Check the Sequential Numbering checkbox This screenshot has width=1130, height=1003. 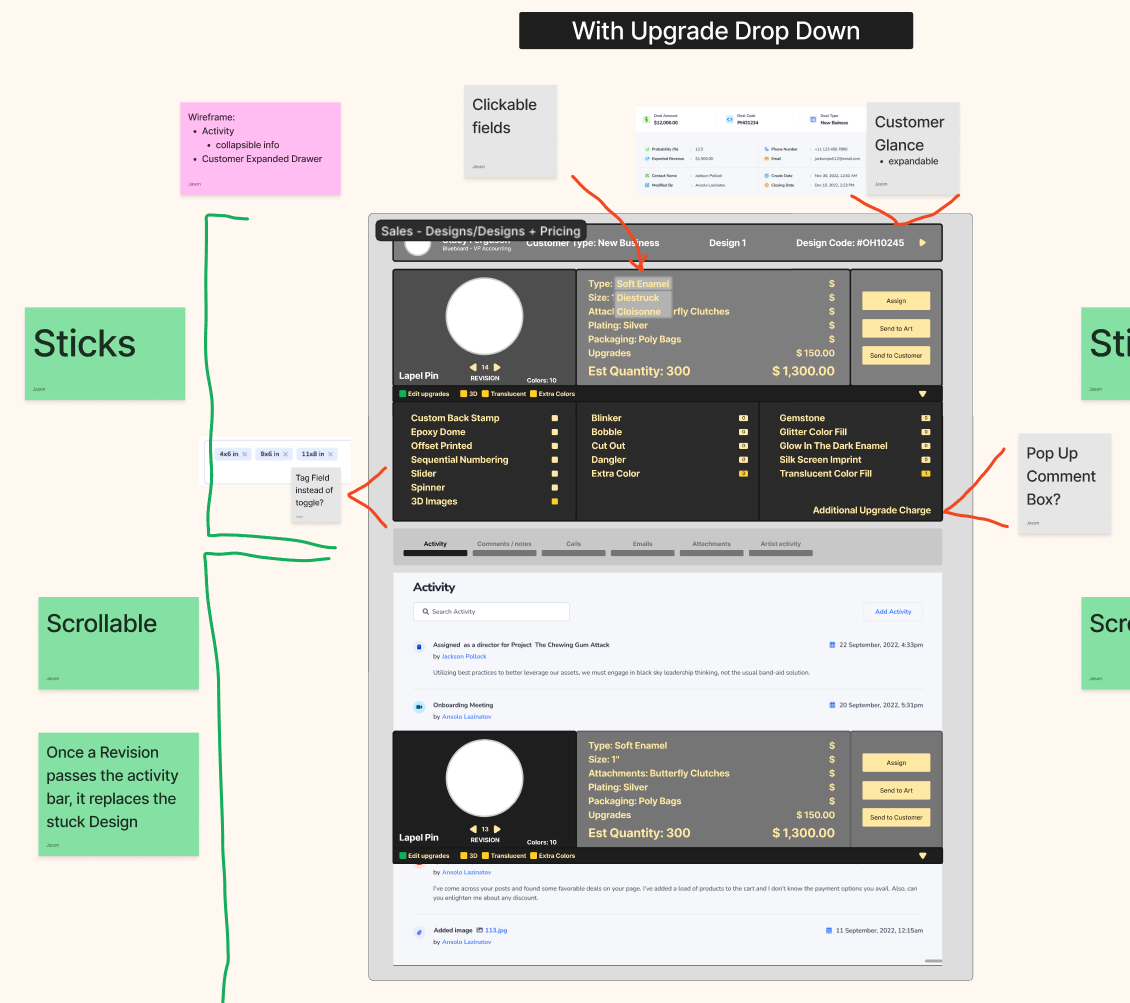[x=555, y=460]
